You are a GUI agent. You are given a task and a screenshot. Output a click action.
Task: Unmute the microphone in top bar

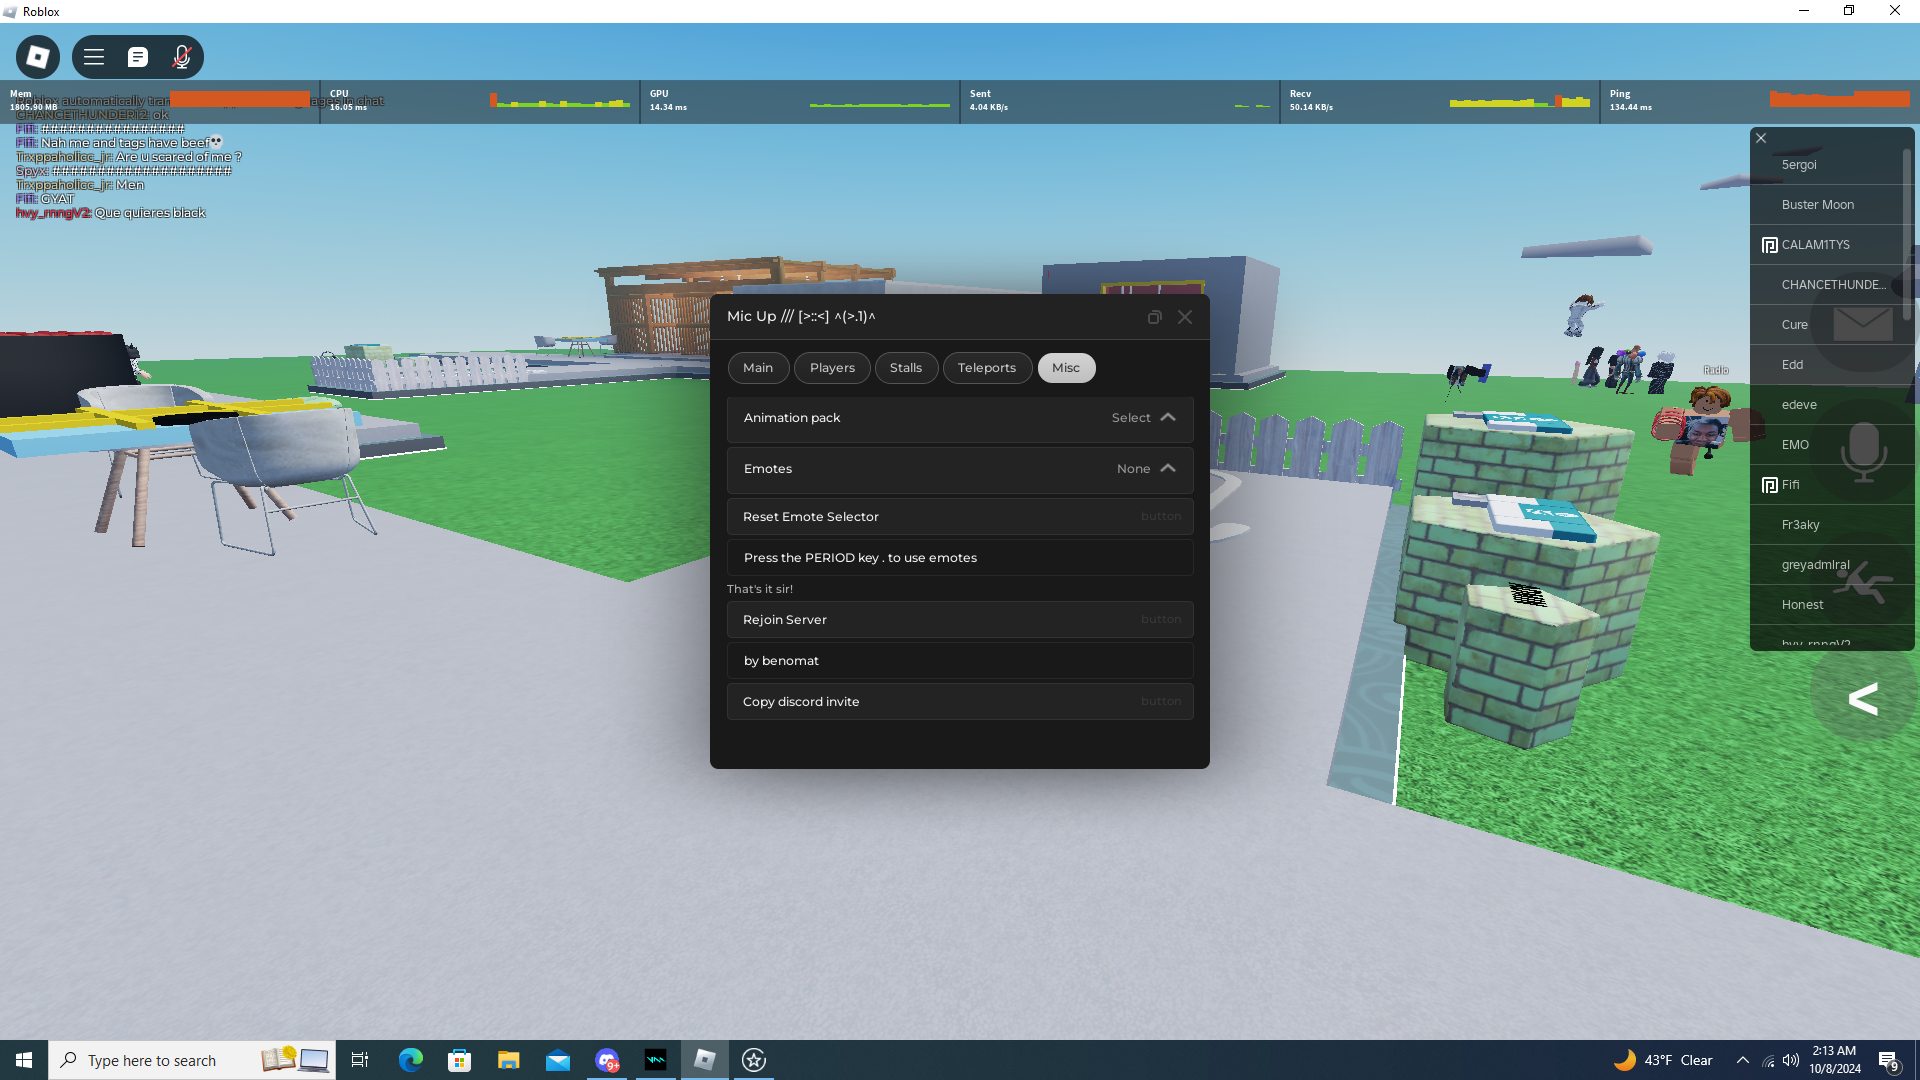point(181,57)
